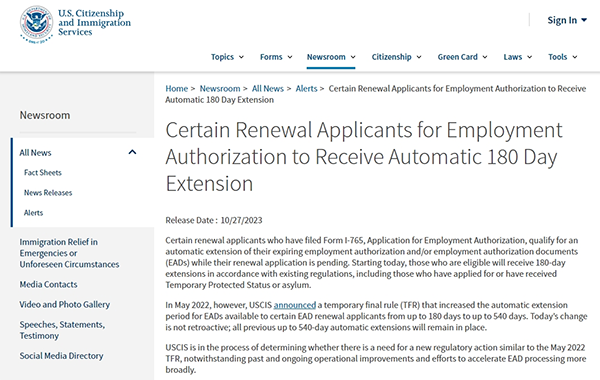
Task: Open Alerts in the sidebar
Action: point(33,213)
